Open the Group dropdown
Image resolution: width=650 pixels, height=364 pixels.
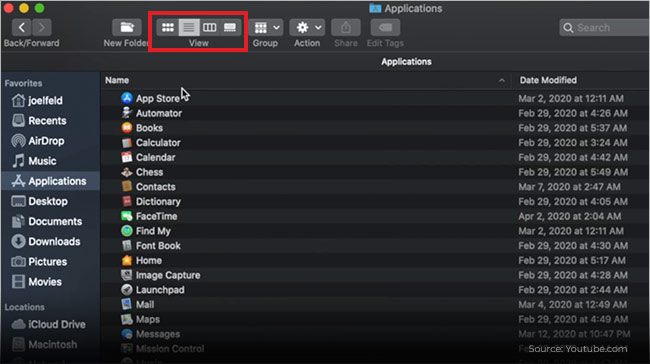click(267, 28)
